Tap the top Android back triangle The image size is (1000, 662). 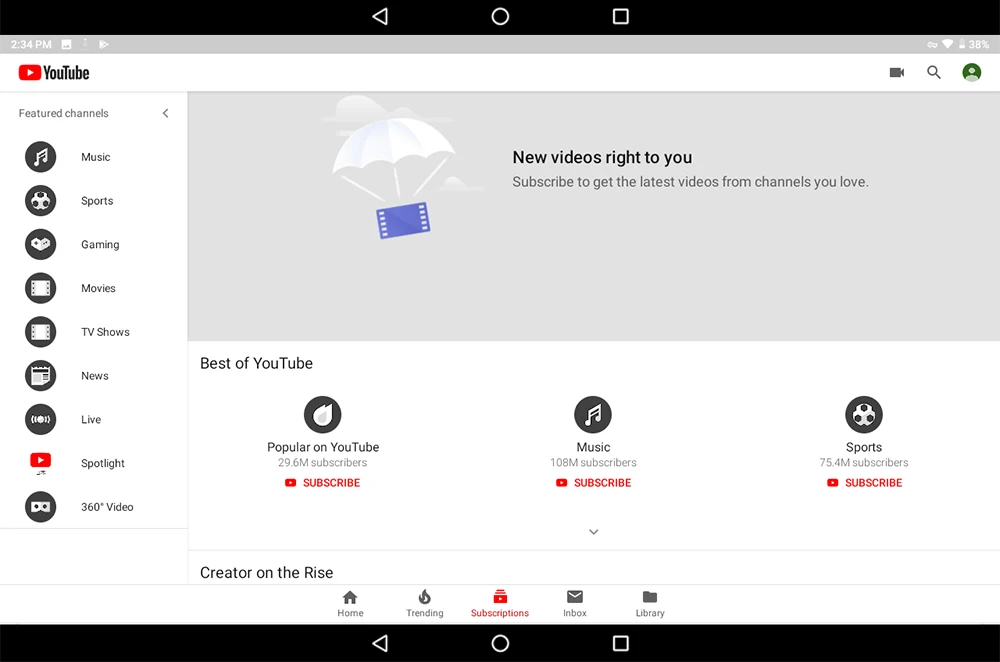(x=380, y=17)
